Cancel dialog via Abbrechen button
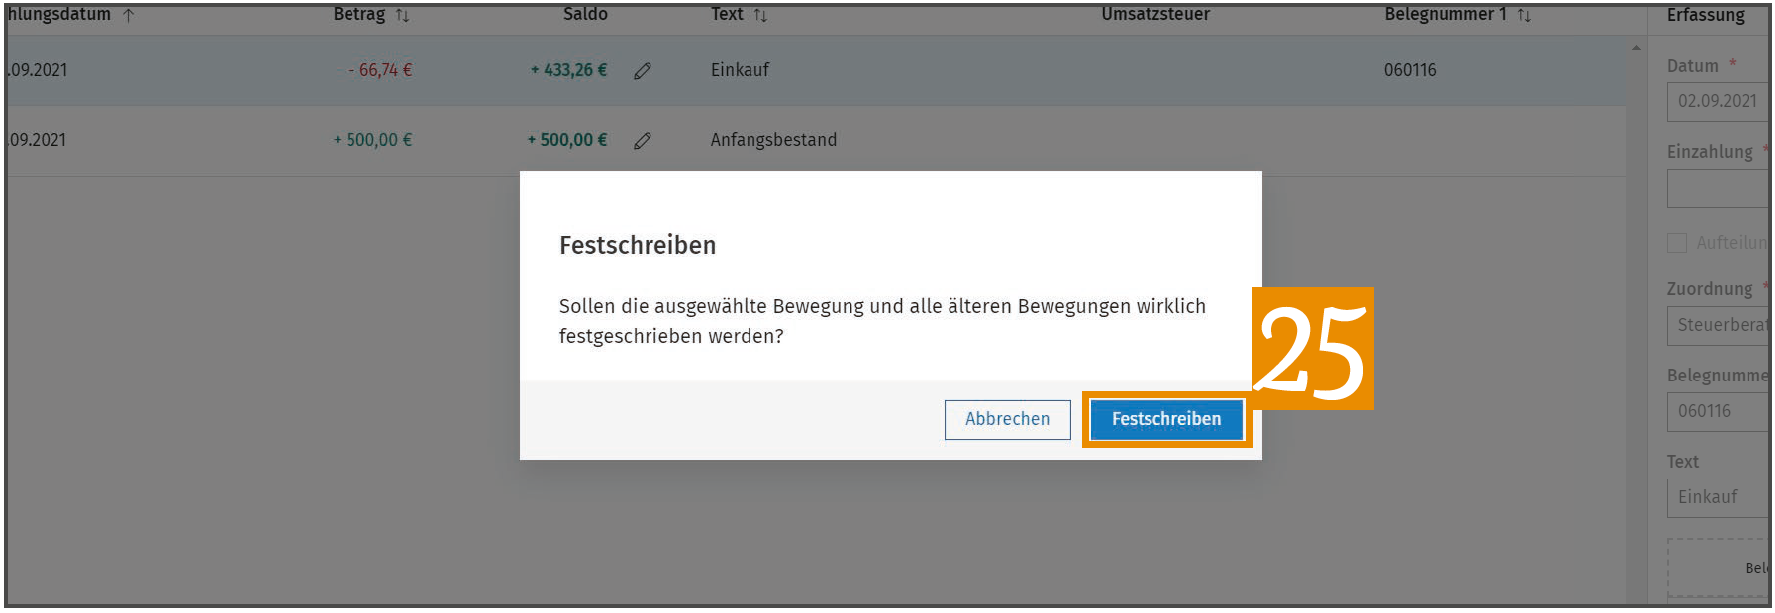 [1007, 419]
